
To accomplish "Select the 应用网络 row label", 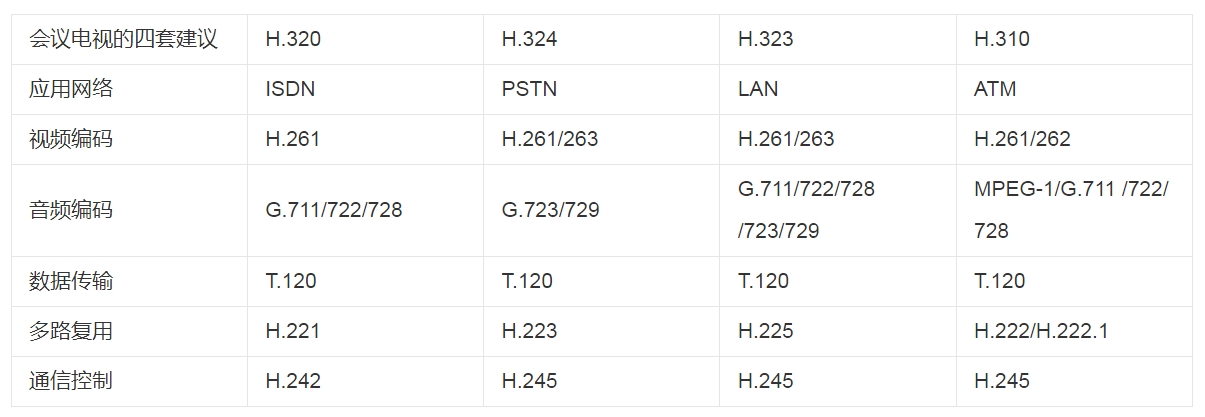I will click(71, 89).
